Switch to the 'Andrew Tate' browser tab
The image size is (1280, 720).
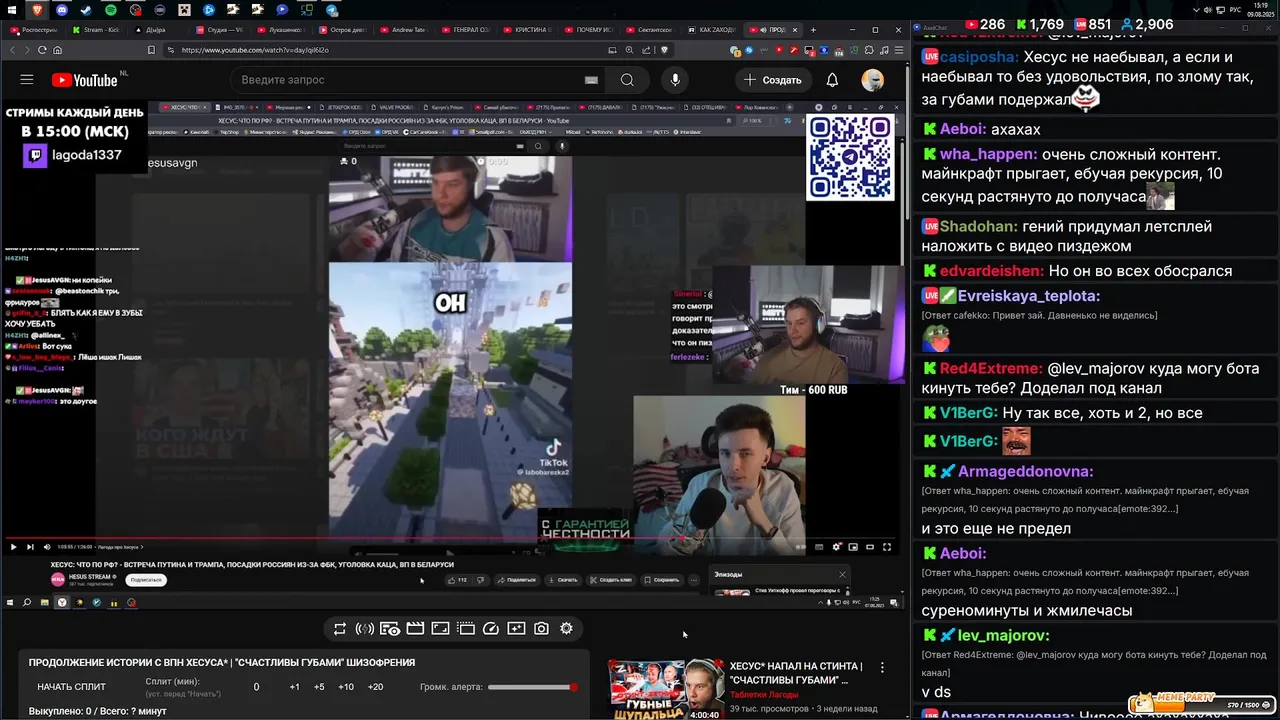click(405, 30)
